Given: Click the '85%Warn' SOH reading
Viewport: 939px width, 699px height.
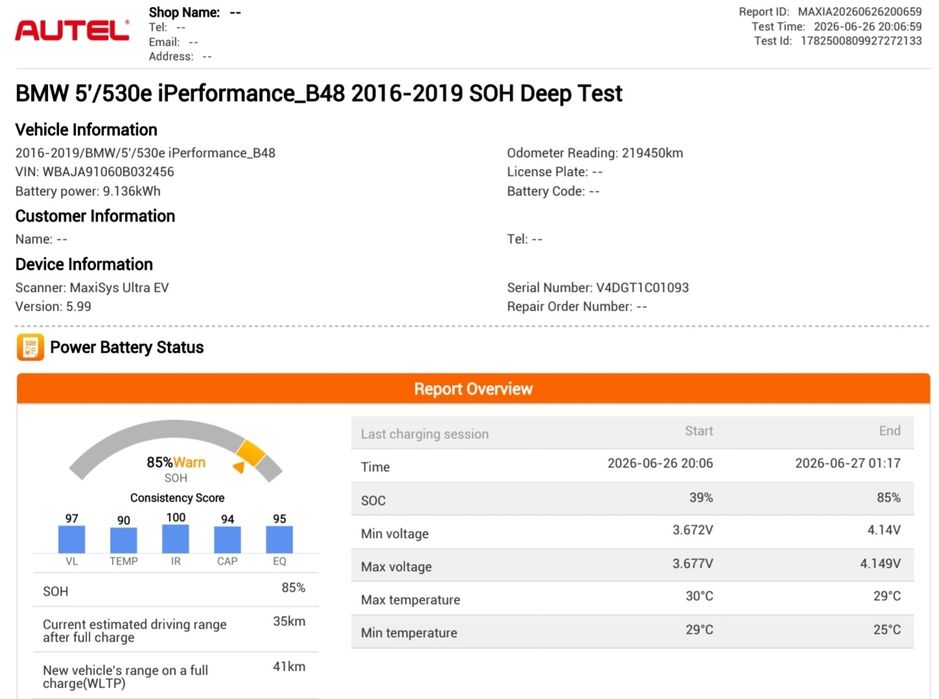Looking at the screenshot, I should 176,462.
